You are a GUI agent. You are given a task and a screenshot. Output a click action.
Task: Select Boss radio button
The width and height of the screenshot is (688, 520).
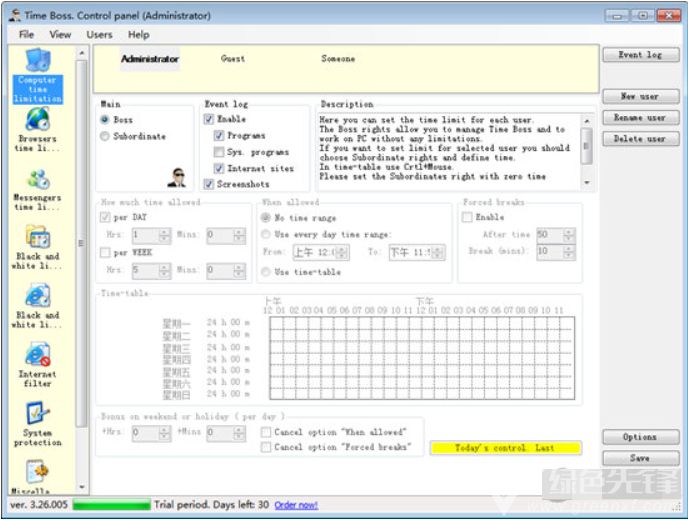(x=105, y=119)
